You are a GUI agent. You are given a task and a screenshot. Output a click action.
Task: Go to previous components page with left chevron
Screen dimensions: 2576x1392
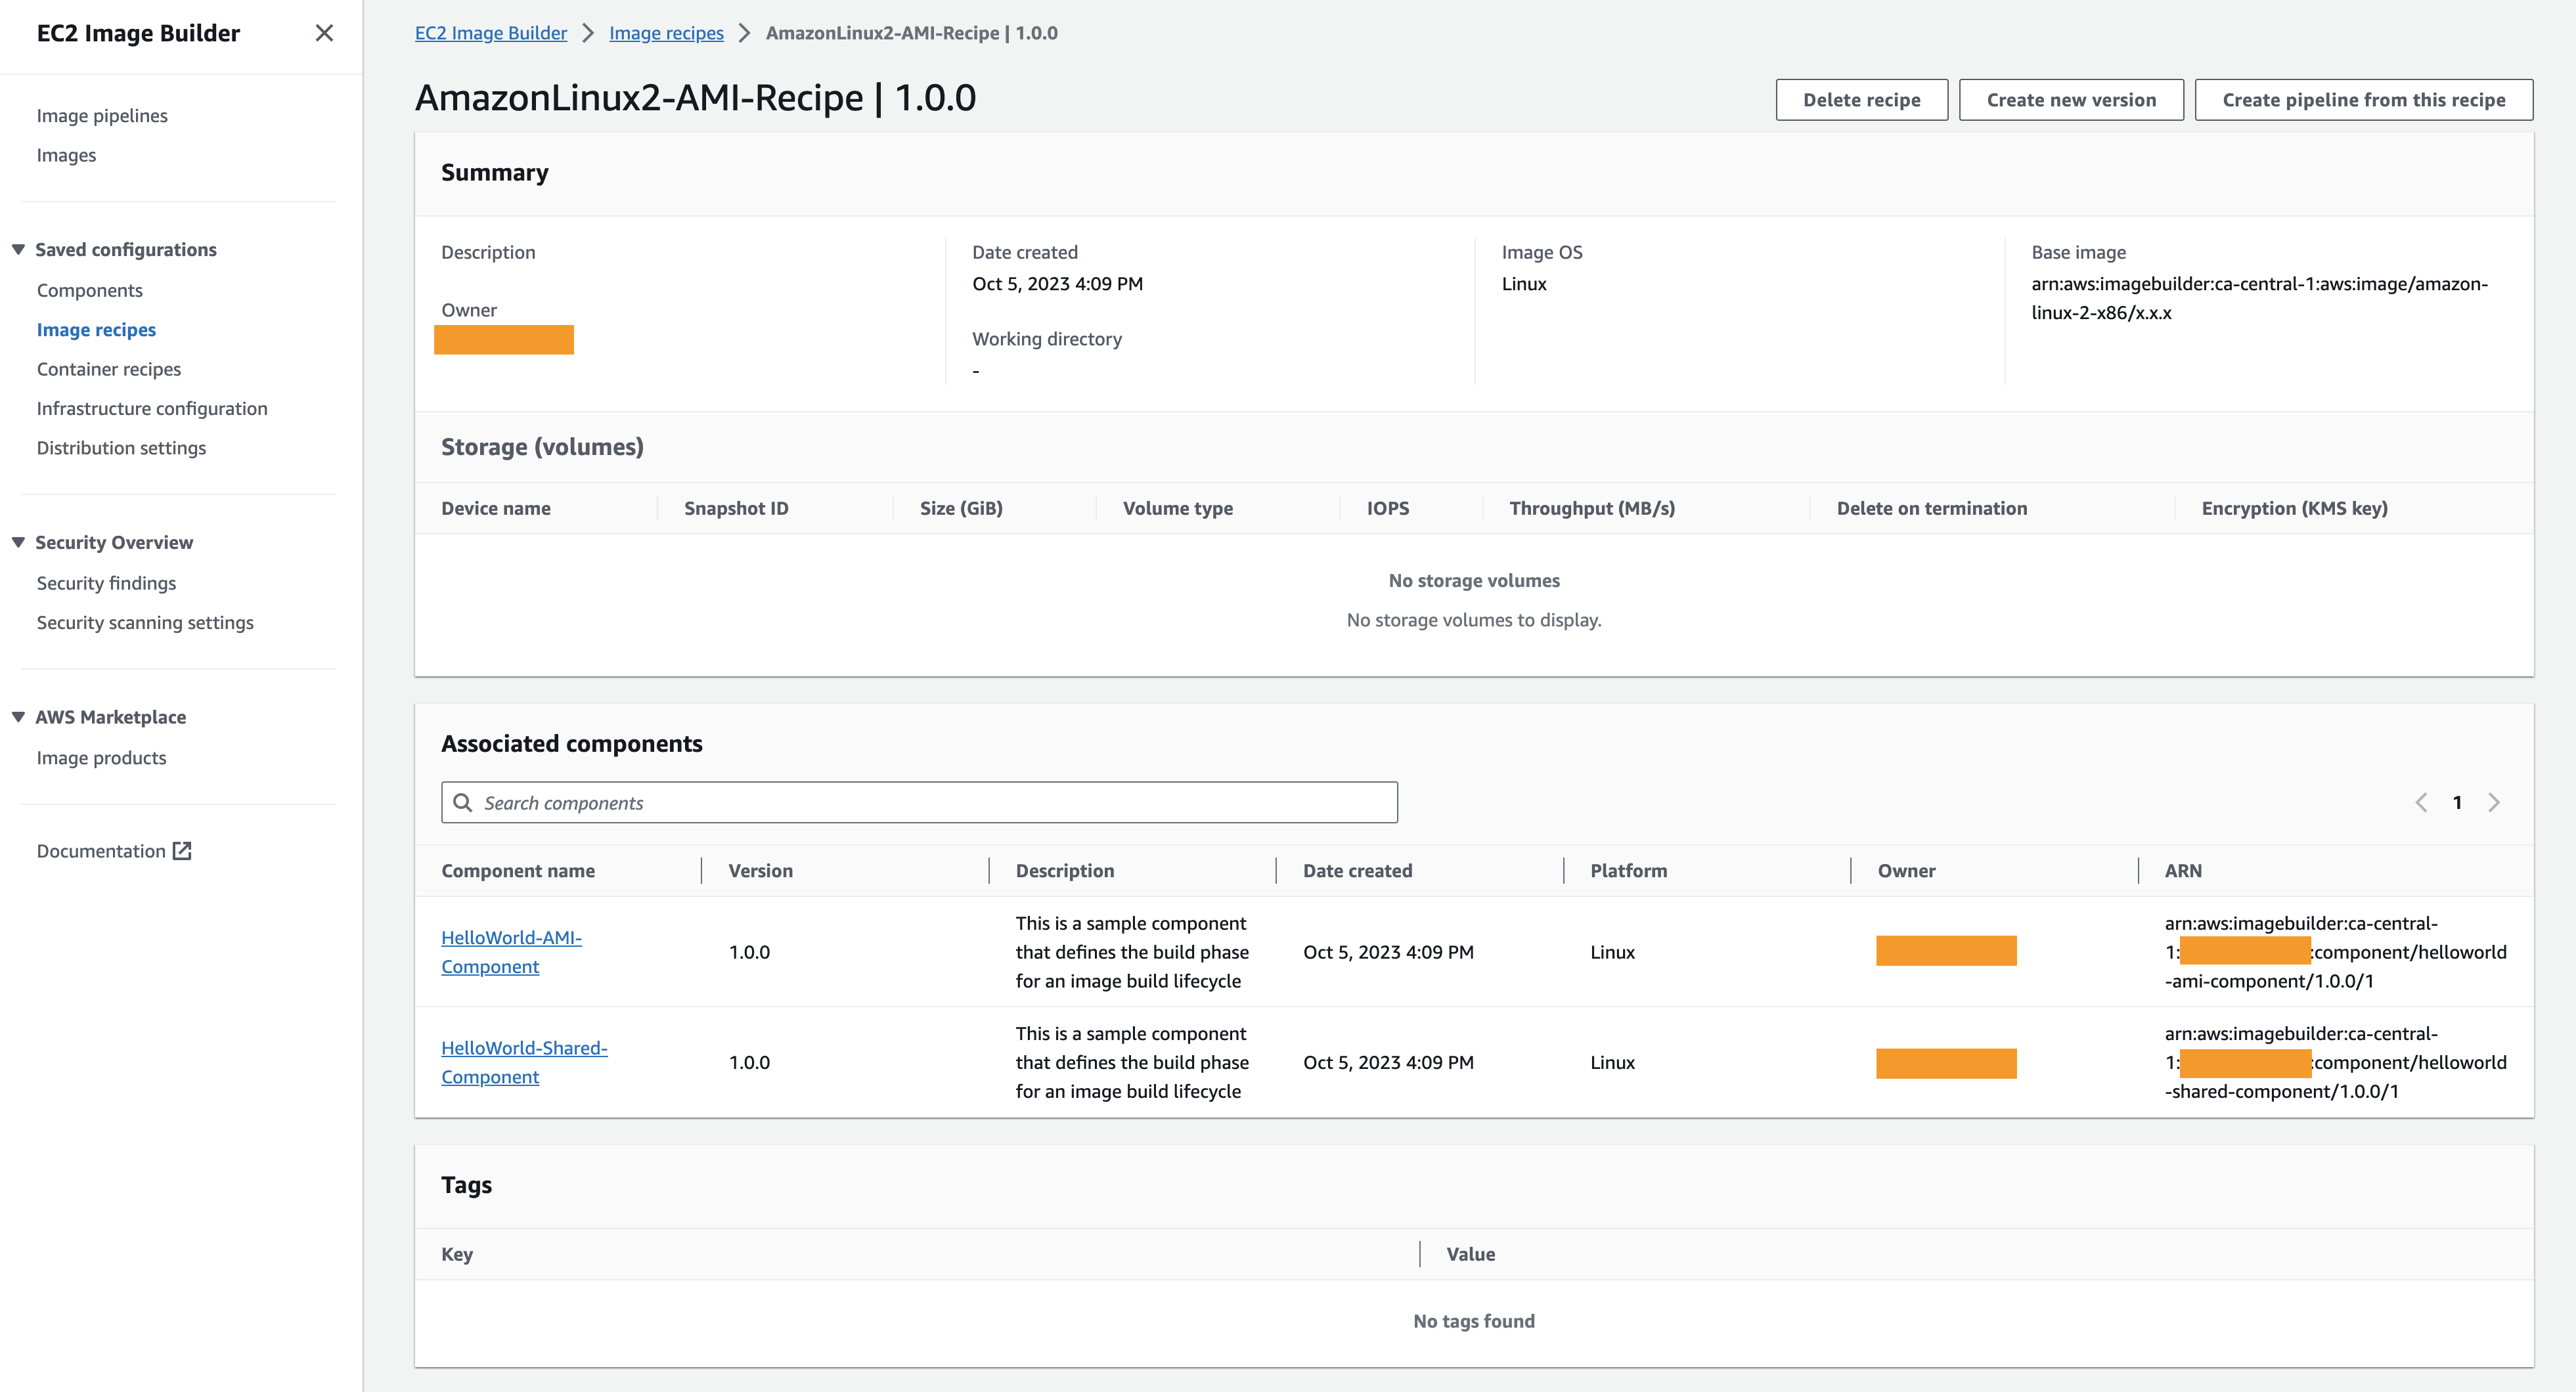pyautogui.click(x=2421, y=802)
